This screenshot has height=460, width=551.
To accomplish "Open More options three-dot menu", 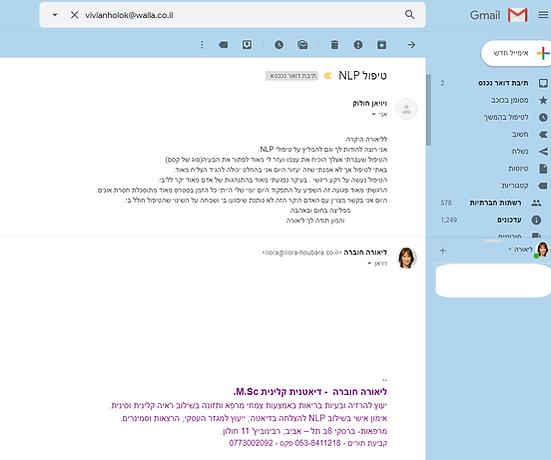I will 202,45.
